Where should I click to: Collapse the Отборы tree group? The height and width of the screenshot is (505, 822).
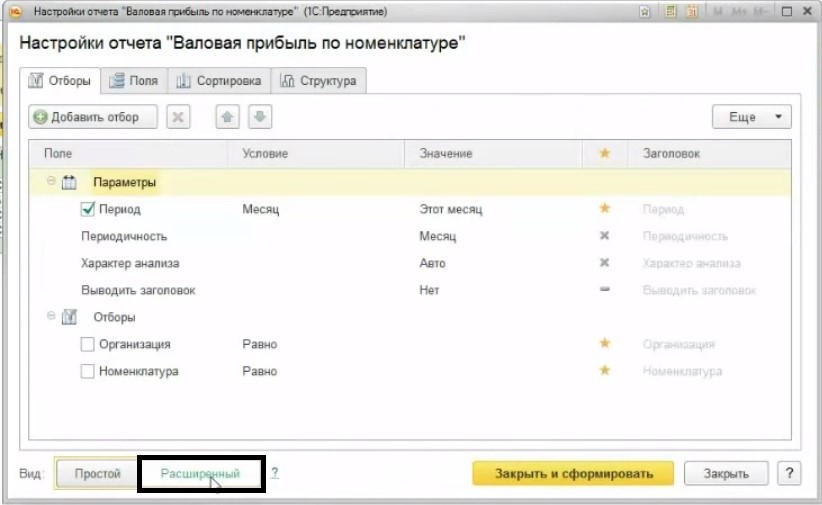point(48,317)
